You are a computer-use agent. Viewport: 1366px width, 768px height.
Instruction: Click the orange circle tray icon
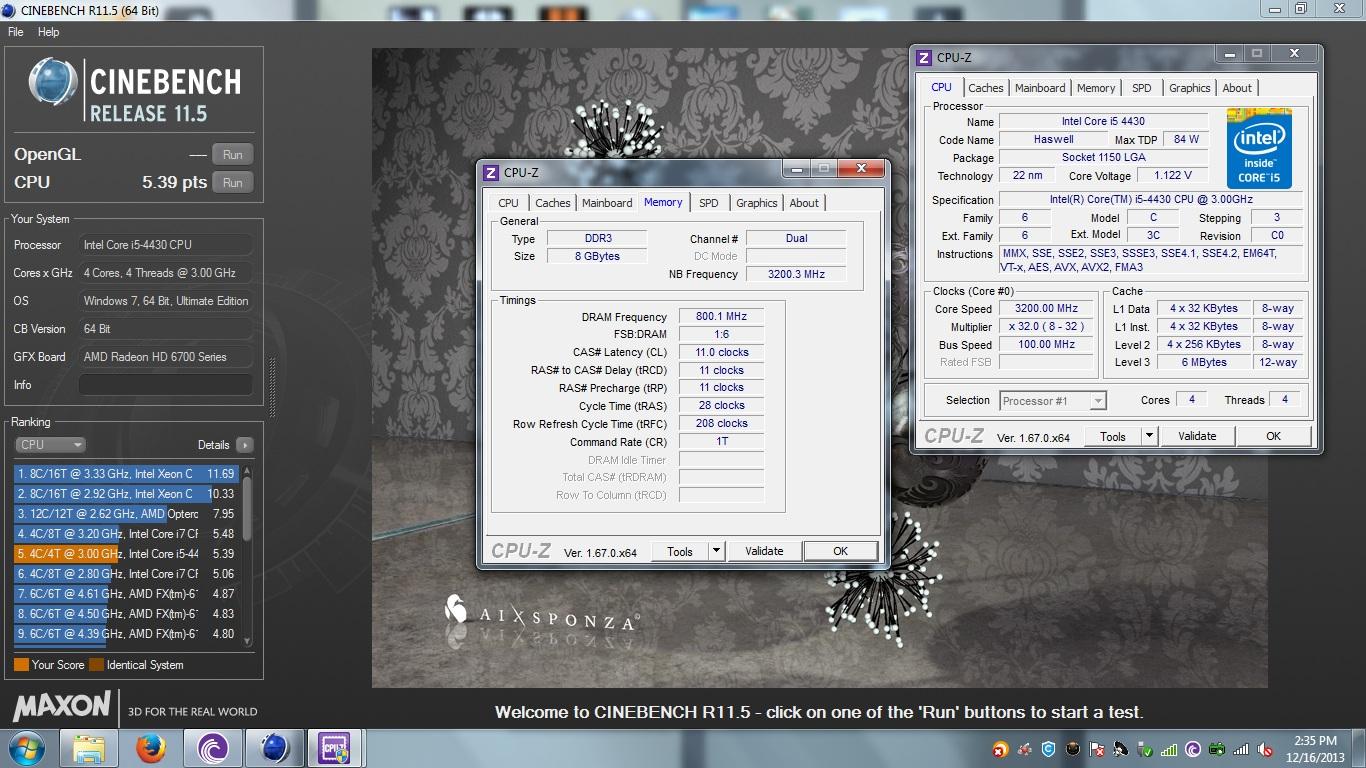[999, 749]
